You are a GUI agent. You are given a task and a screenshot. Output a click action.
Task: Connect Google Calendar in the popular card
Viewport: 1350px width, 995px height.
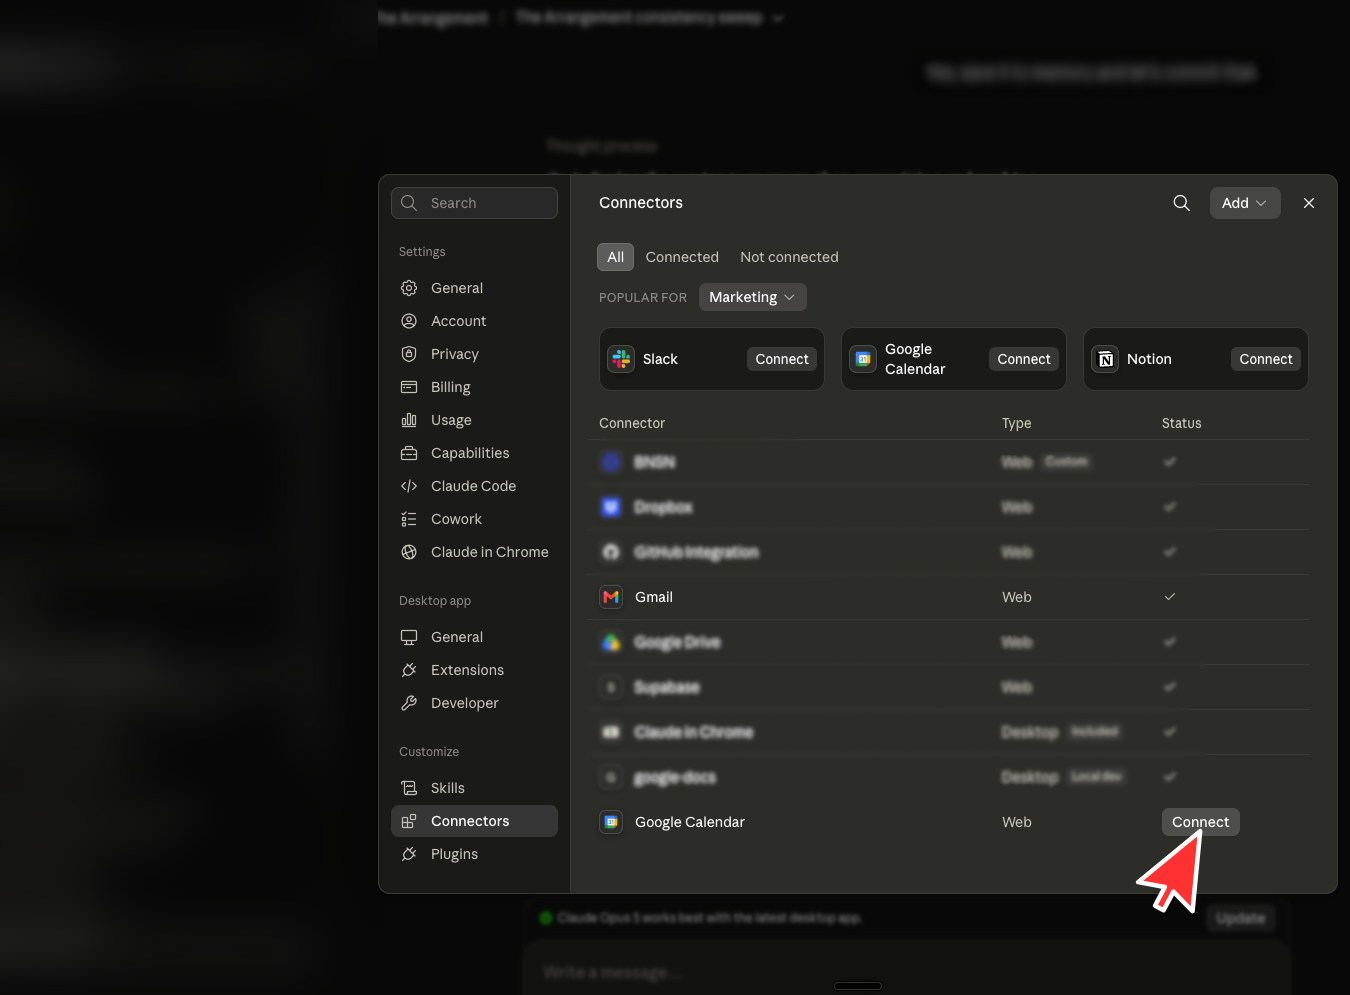point(1024,359)
